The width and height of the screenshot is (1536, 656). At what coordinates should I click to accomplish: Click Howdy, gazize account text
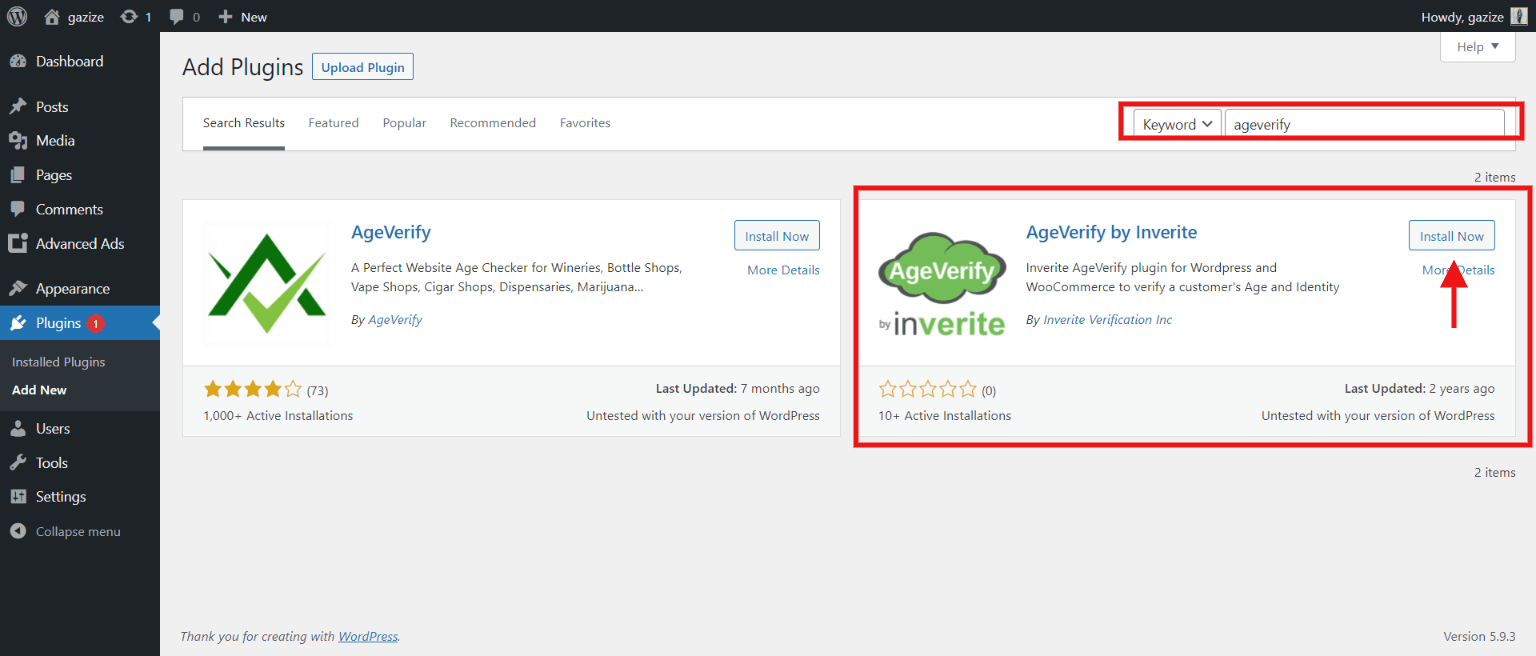[x=1462, y=16]
